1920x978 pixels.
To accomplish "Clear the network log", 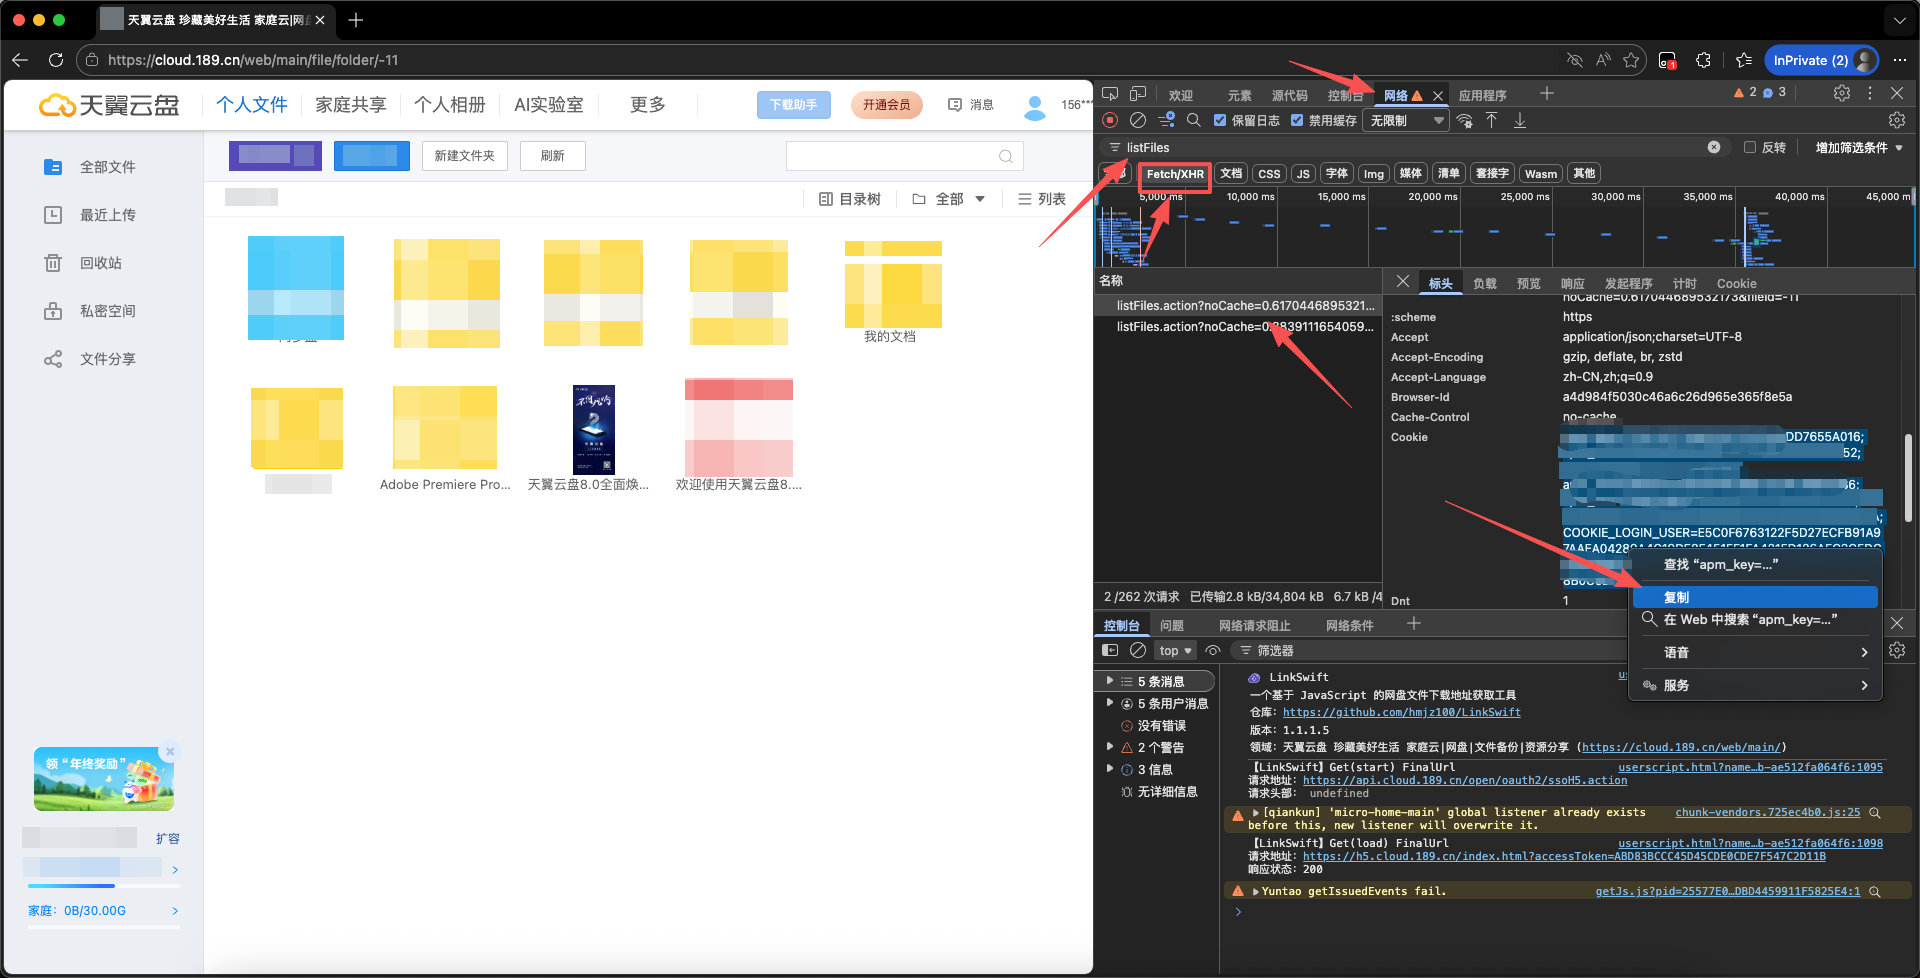I will [1138, 120].
